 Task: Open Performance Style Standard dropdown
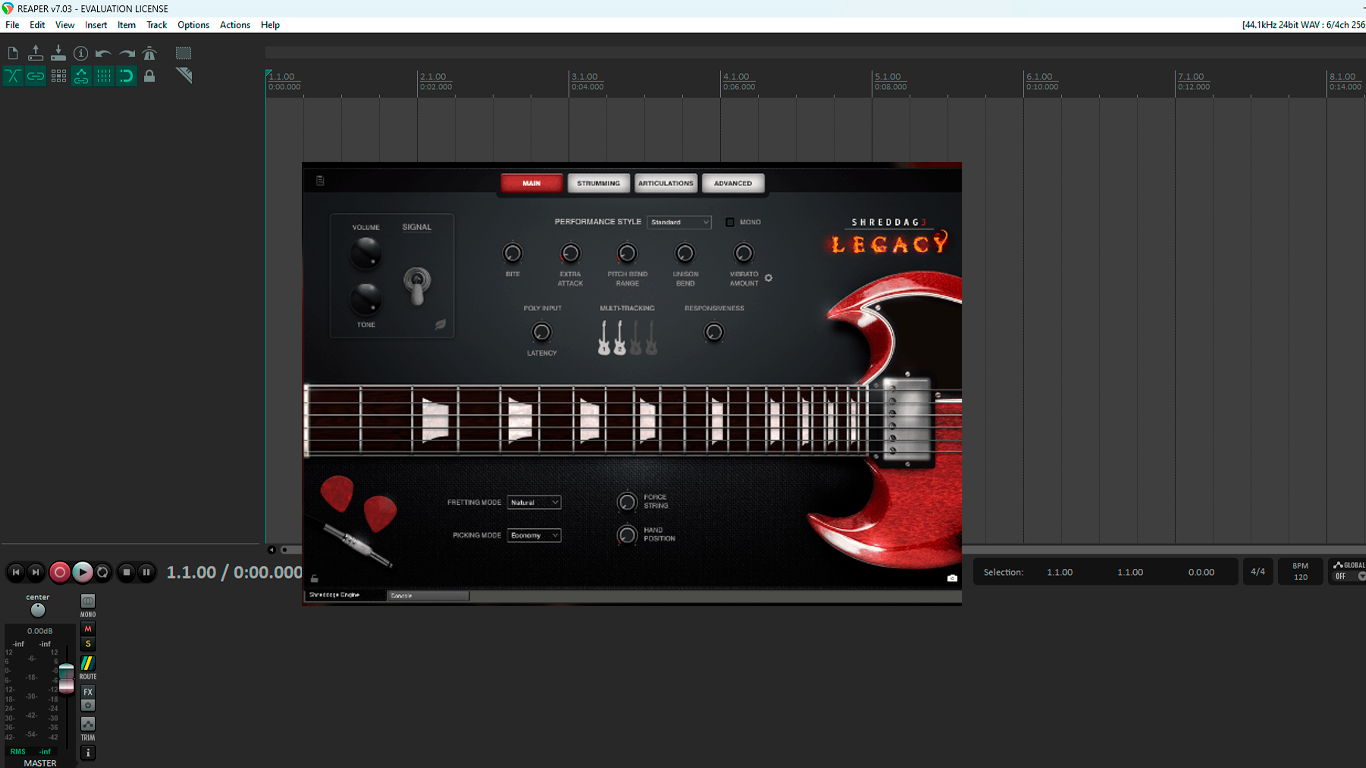(x=679, y=222)
